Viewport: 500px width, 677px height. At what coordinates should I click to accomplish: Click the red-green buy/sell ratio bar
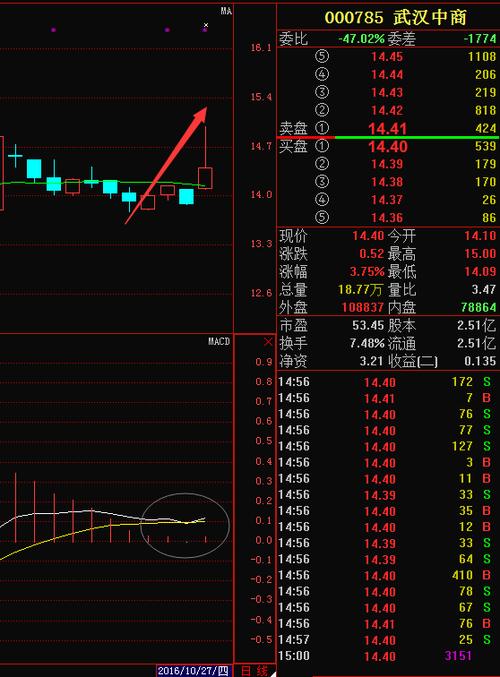pos(388,137)
